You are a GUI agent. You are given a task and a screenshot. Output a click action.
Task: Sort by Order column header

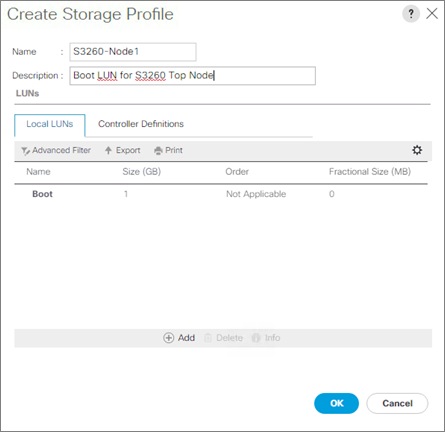point(237,172)
